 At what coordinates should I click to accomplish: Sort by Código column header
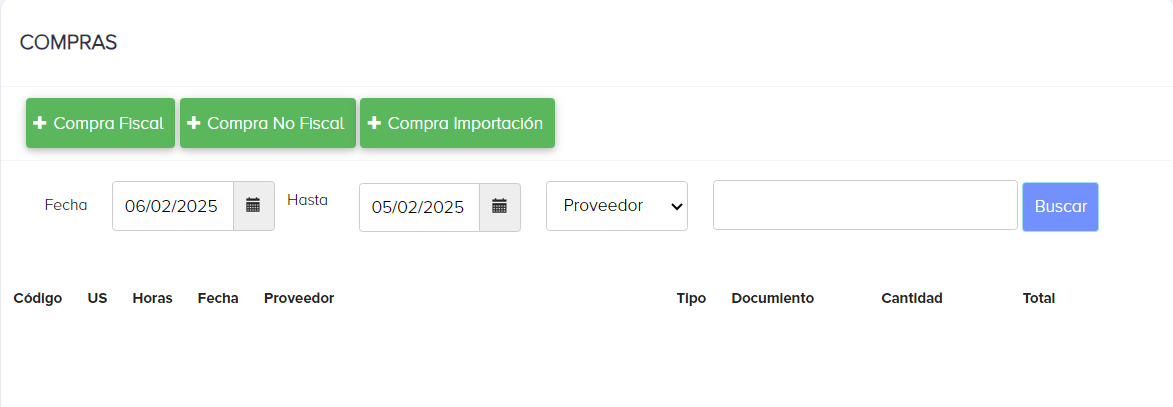tap(37, 299)
